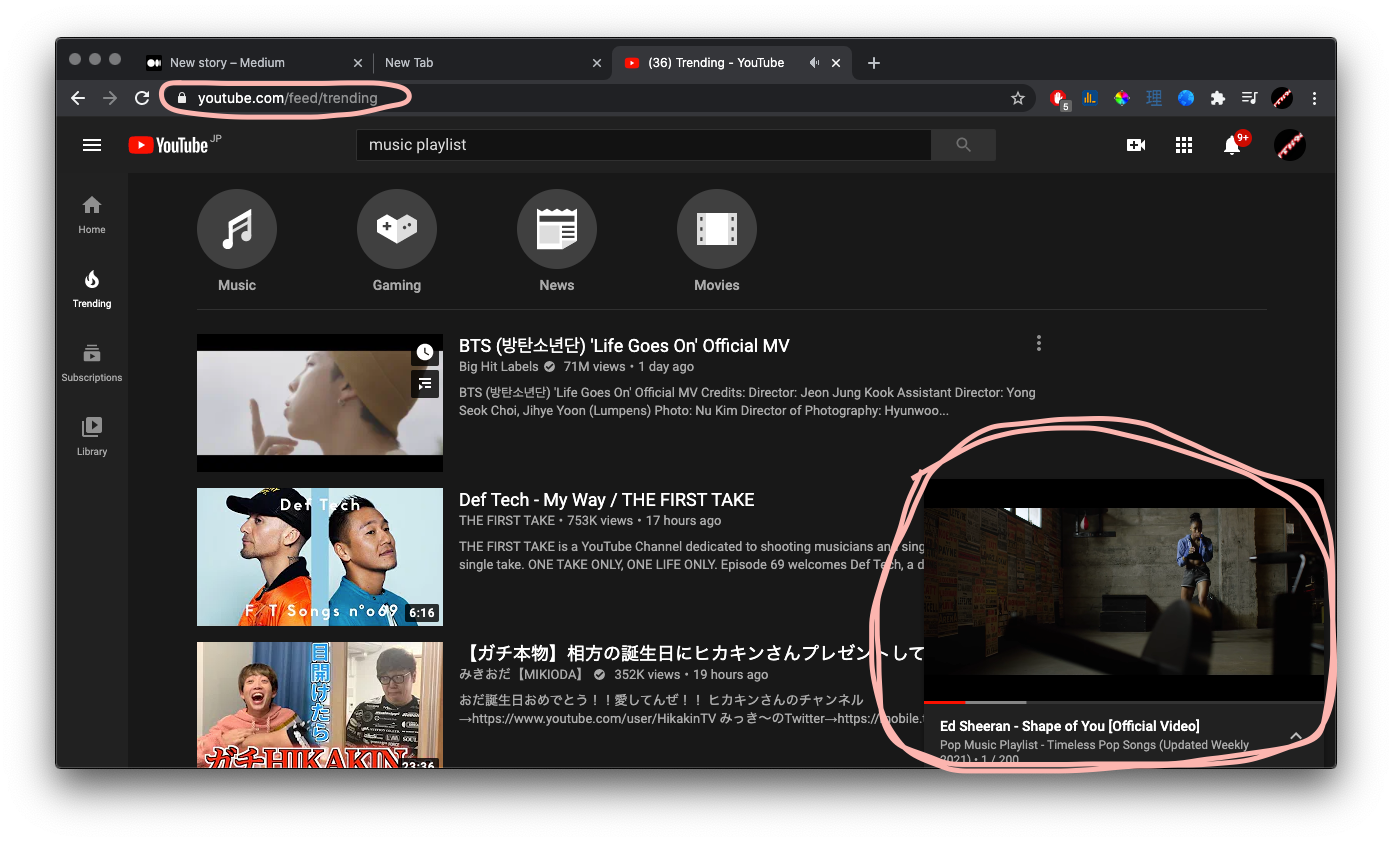The width and height of the screenshot is (1392, 842).
Task: Add BTS video to Watch Later
Action: [425, 352]
